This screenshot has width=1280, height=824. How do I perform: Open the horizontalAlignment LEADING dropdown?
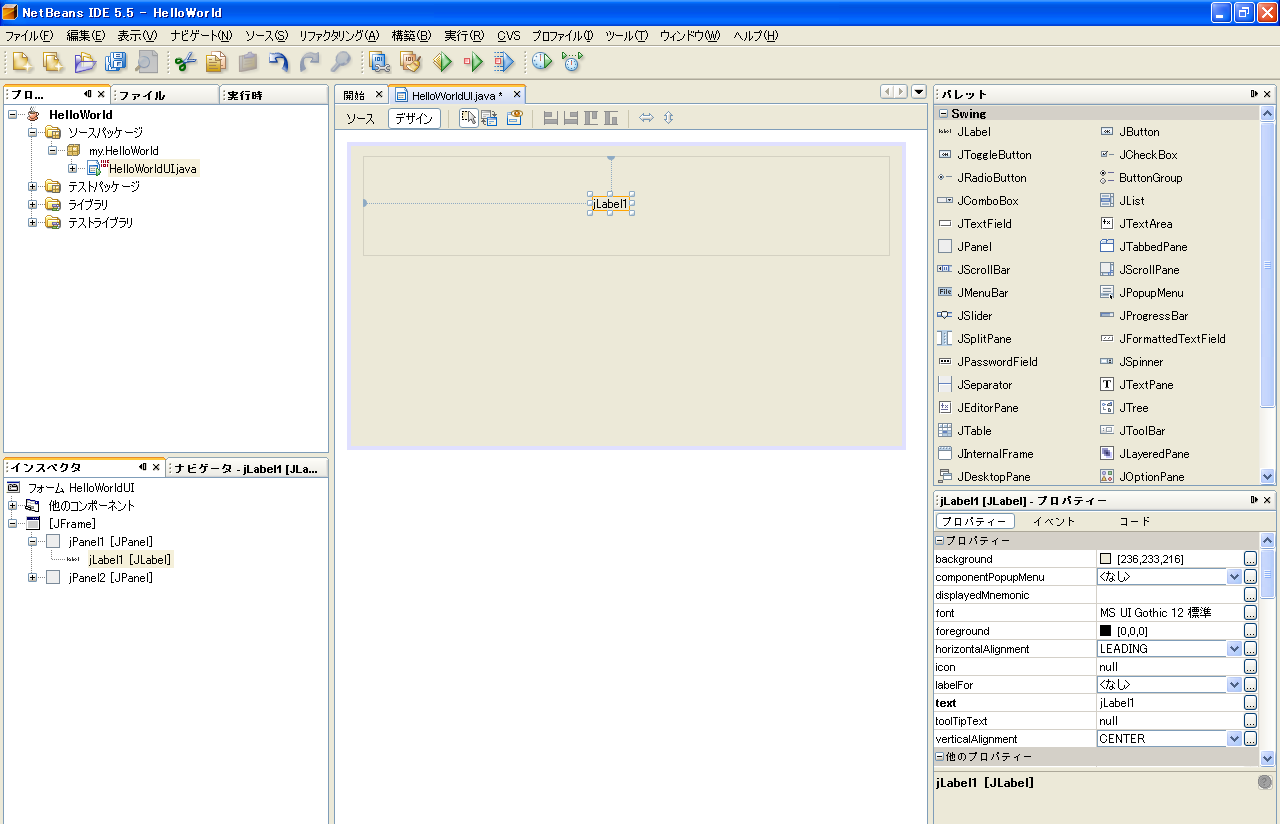(1233, 649)
